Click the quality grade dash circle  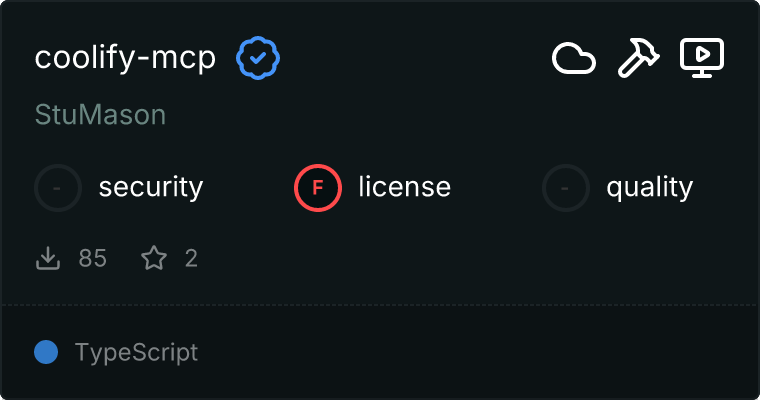[566, 187]
